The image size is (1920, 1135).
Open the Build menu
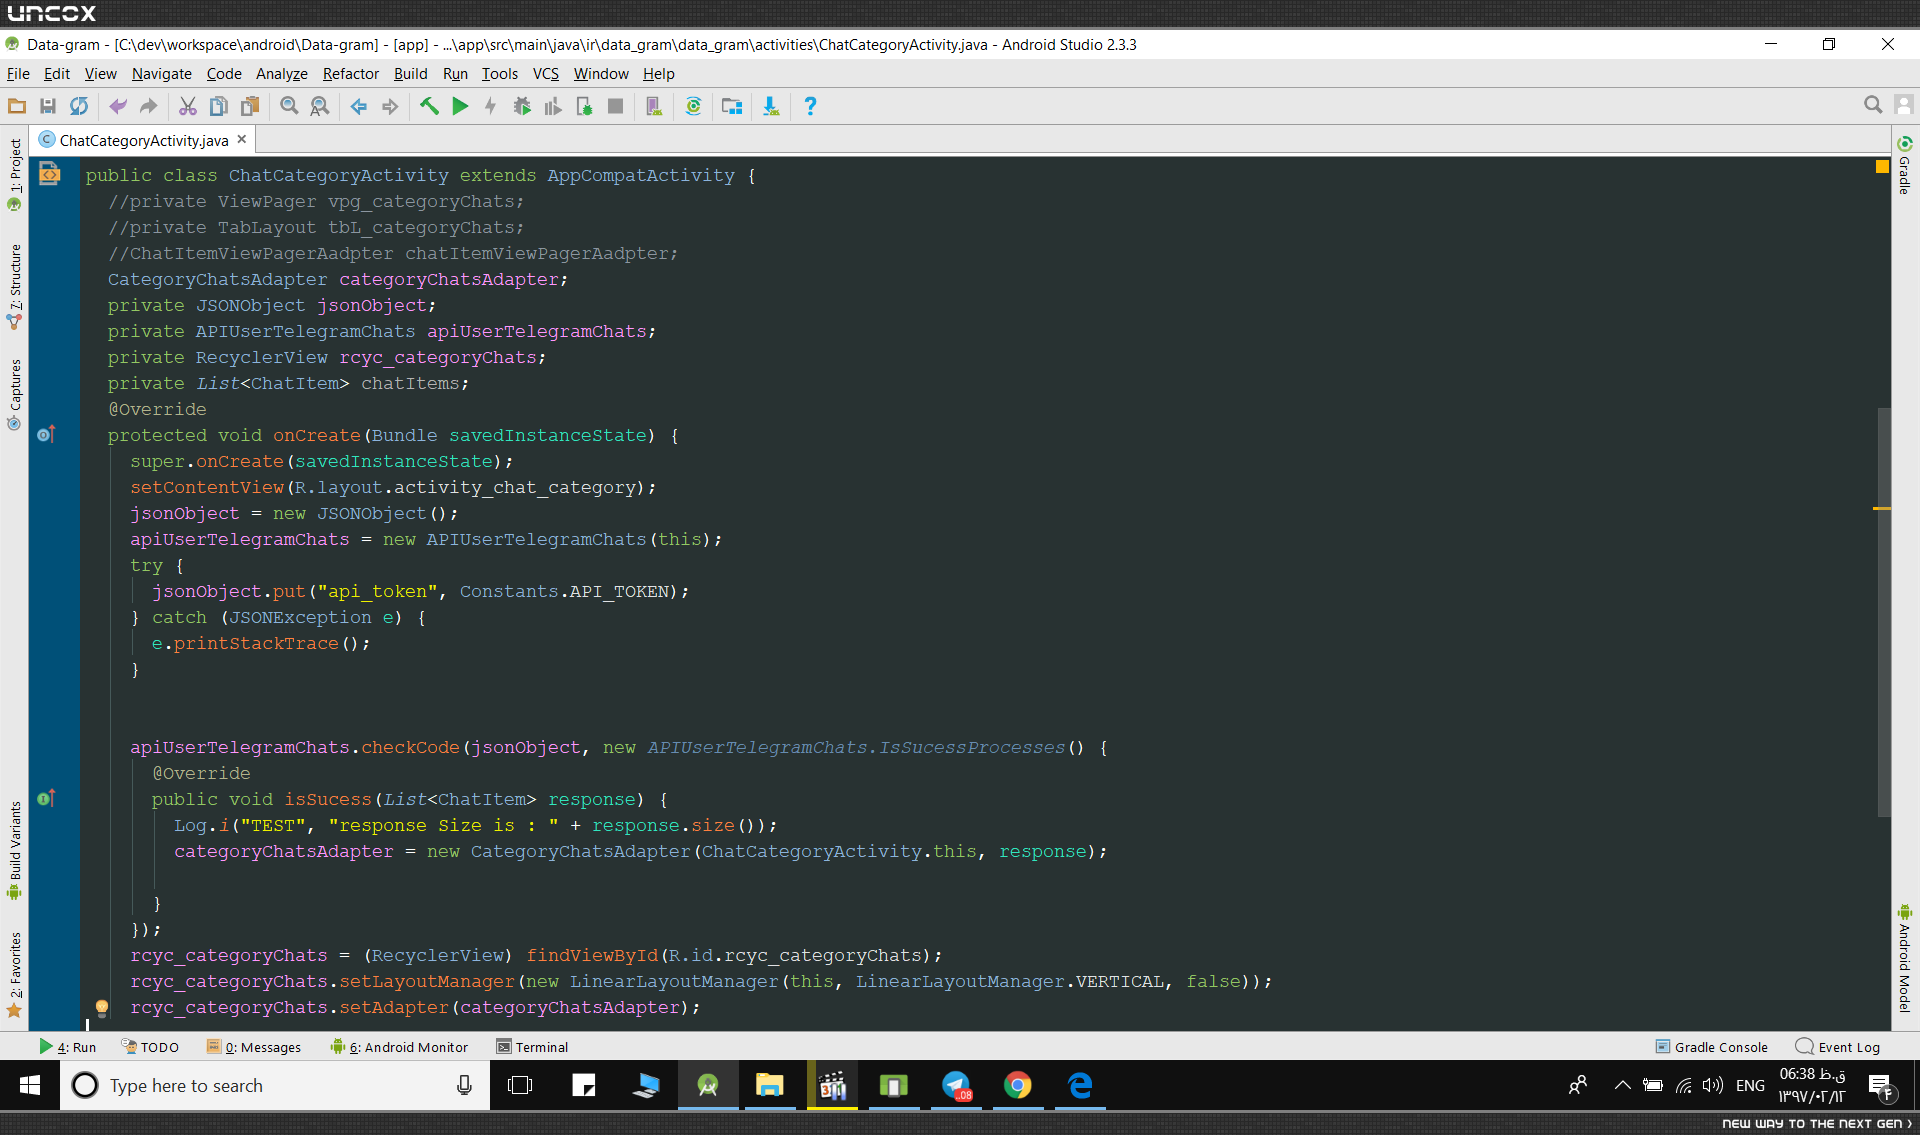(x=410, y=74)
